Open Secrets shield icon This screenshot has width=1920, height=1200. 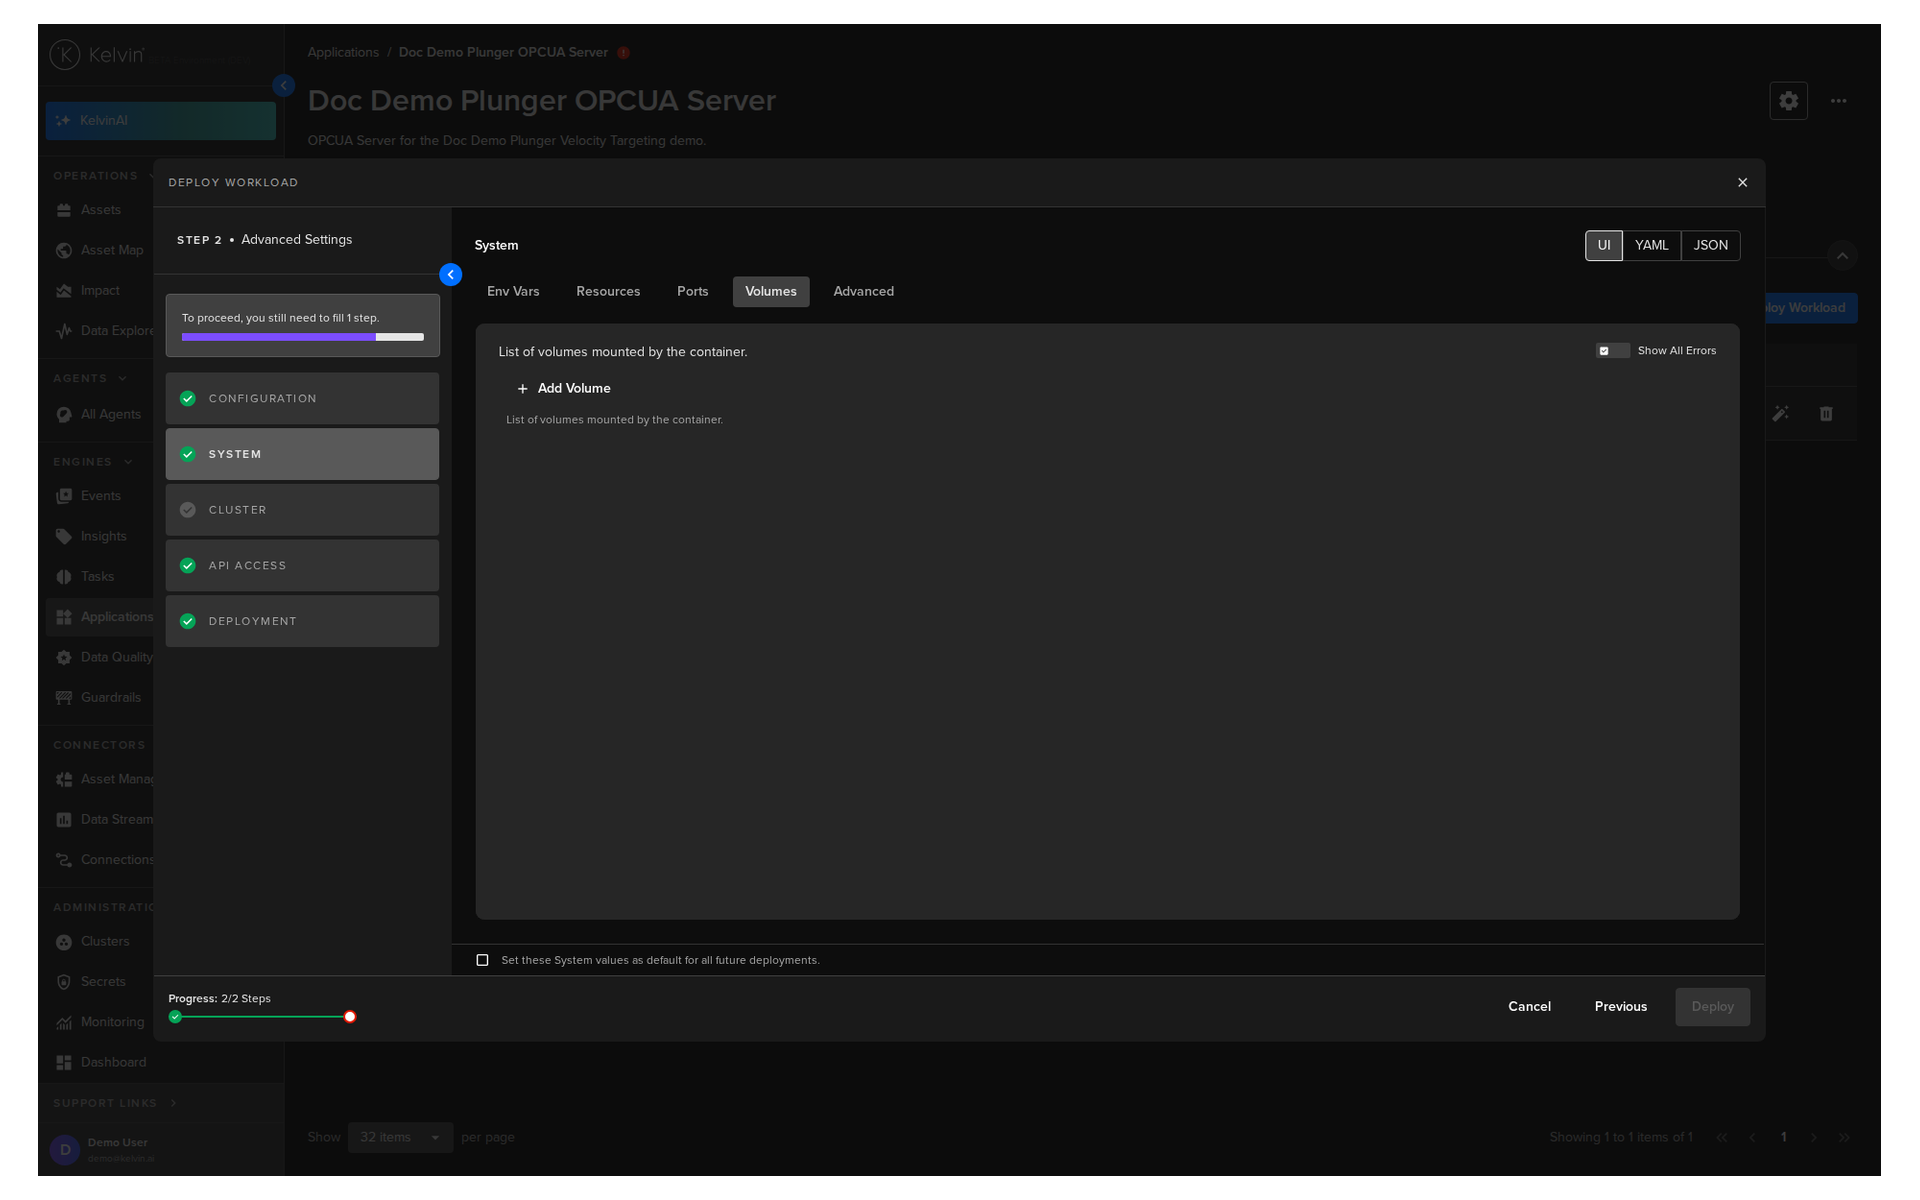click(x=64, y=982)
